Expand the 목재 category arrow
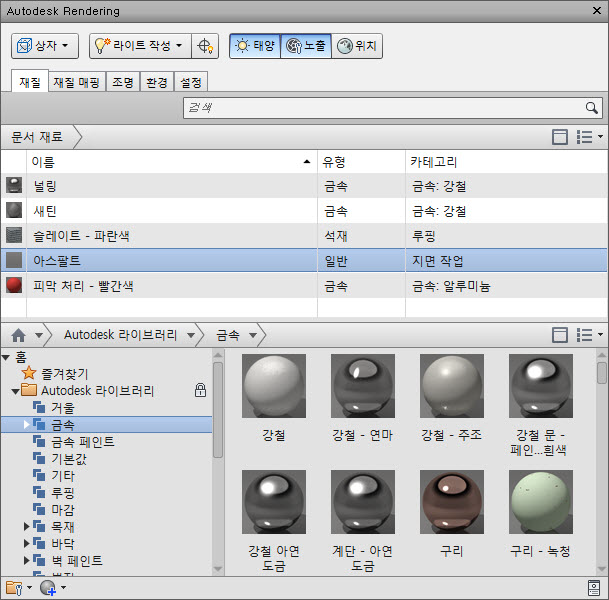The image size is (609, 600). (x=26, y=527)
